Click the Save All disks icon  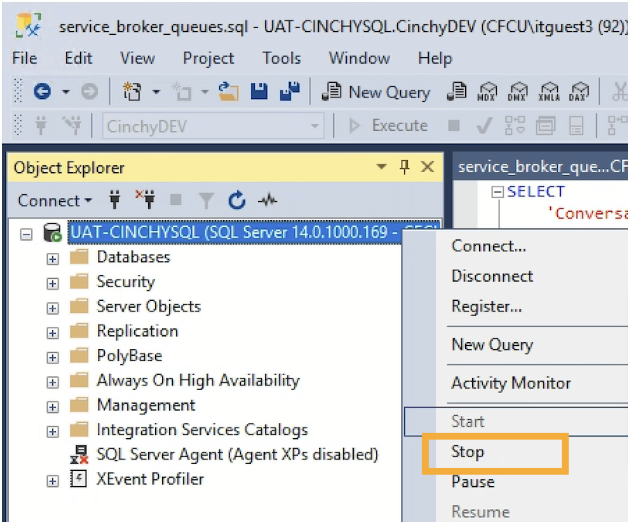[290, 92]
